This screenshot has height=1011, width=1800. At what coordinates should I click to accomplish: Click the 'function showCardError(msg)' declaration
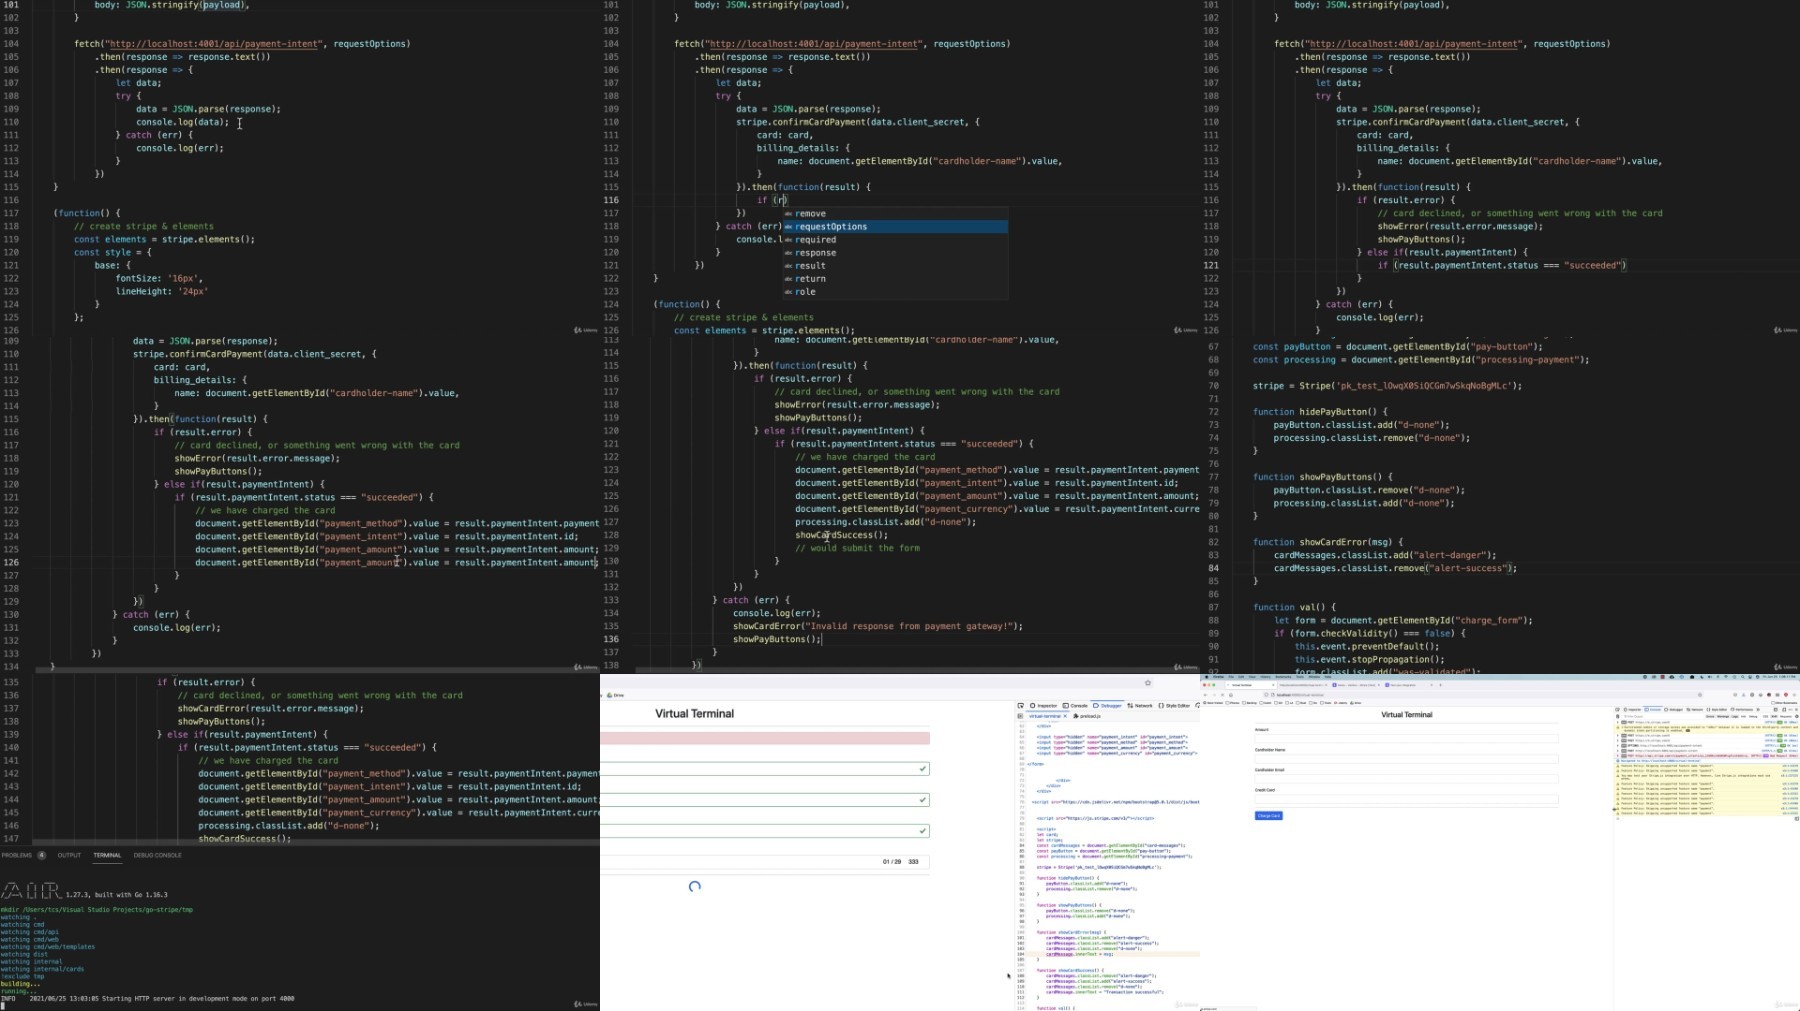[1328, 542]
